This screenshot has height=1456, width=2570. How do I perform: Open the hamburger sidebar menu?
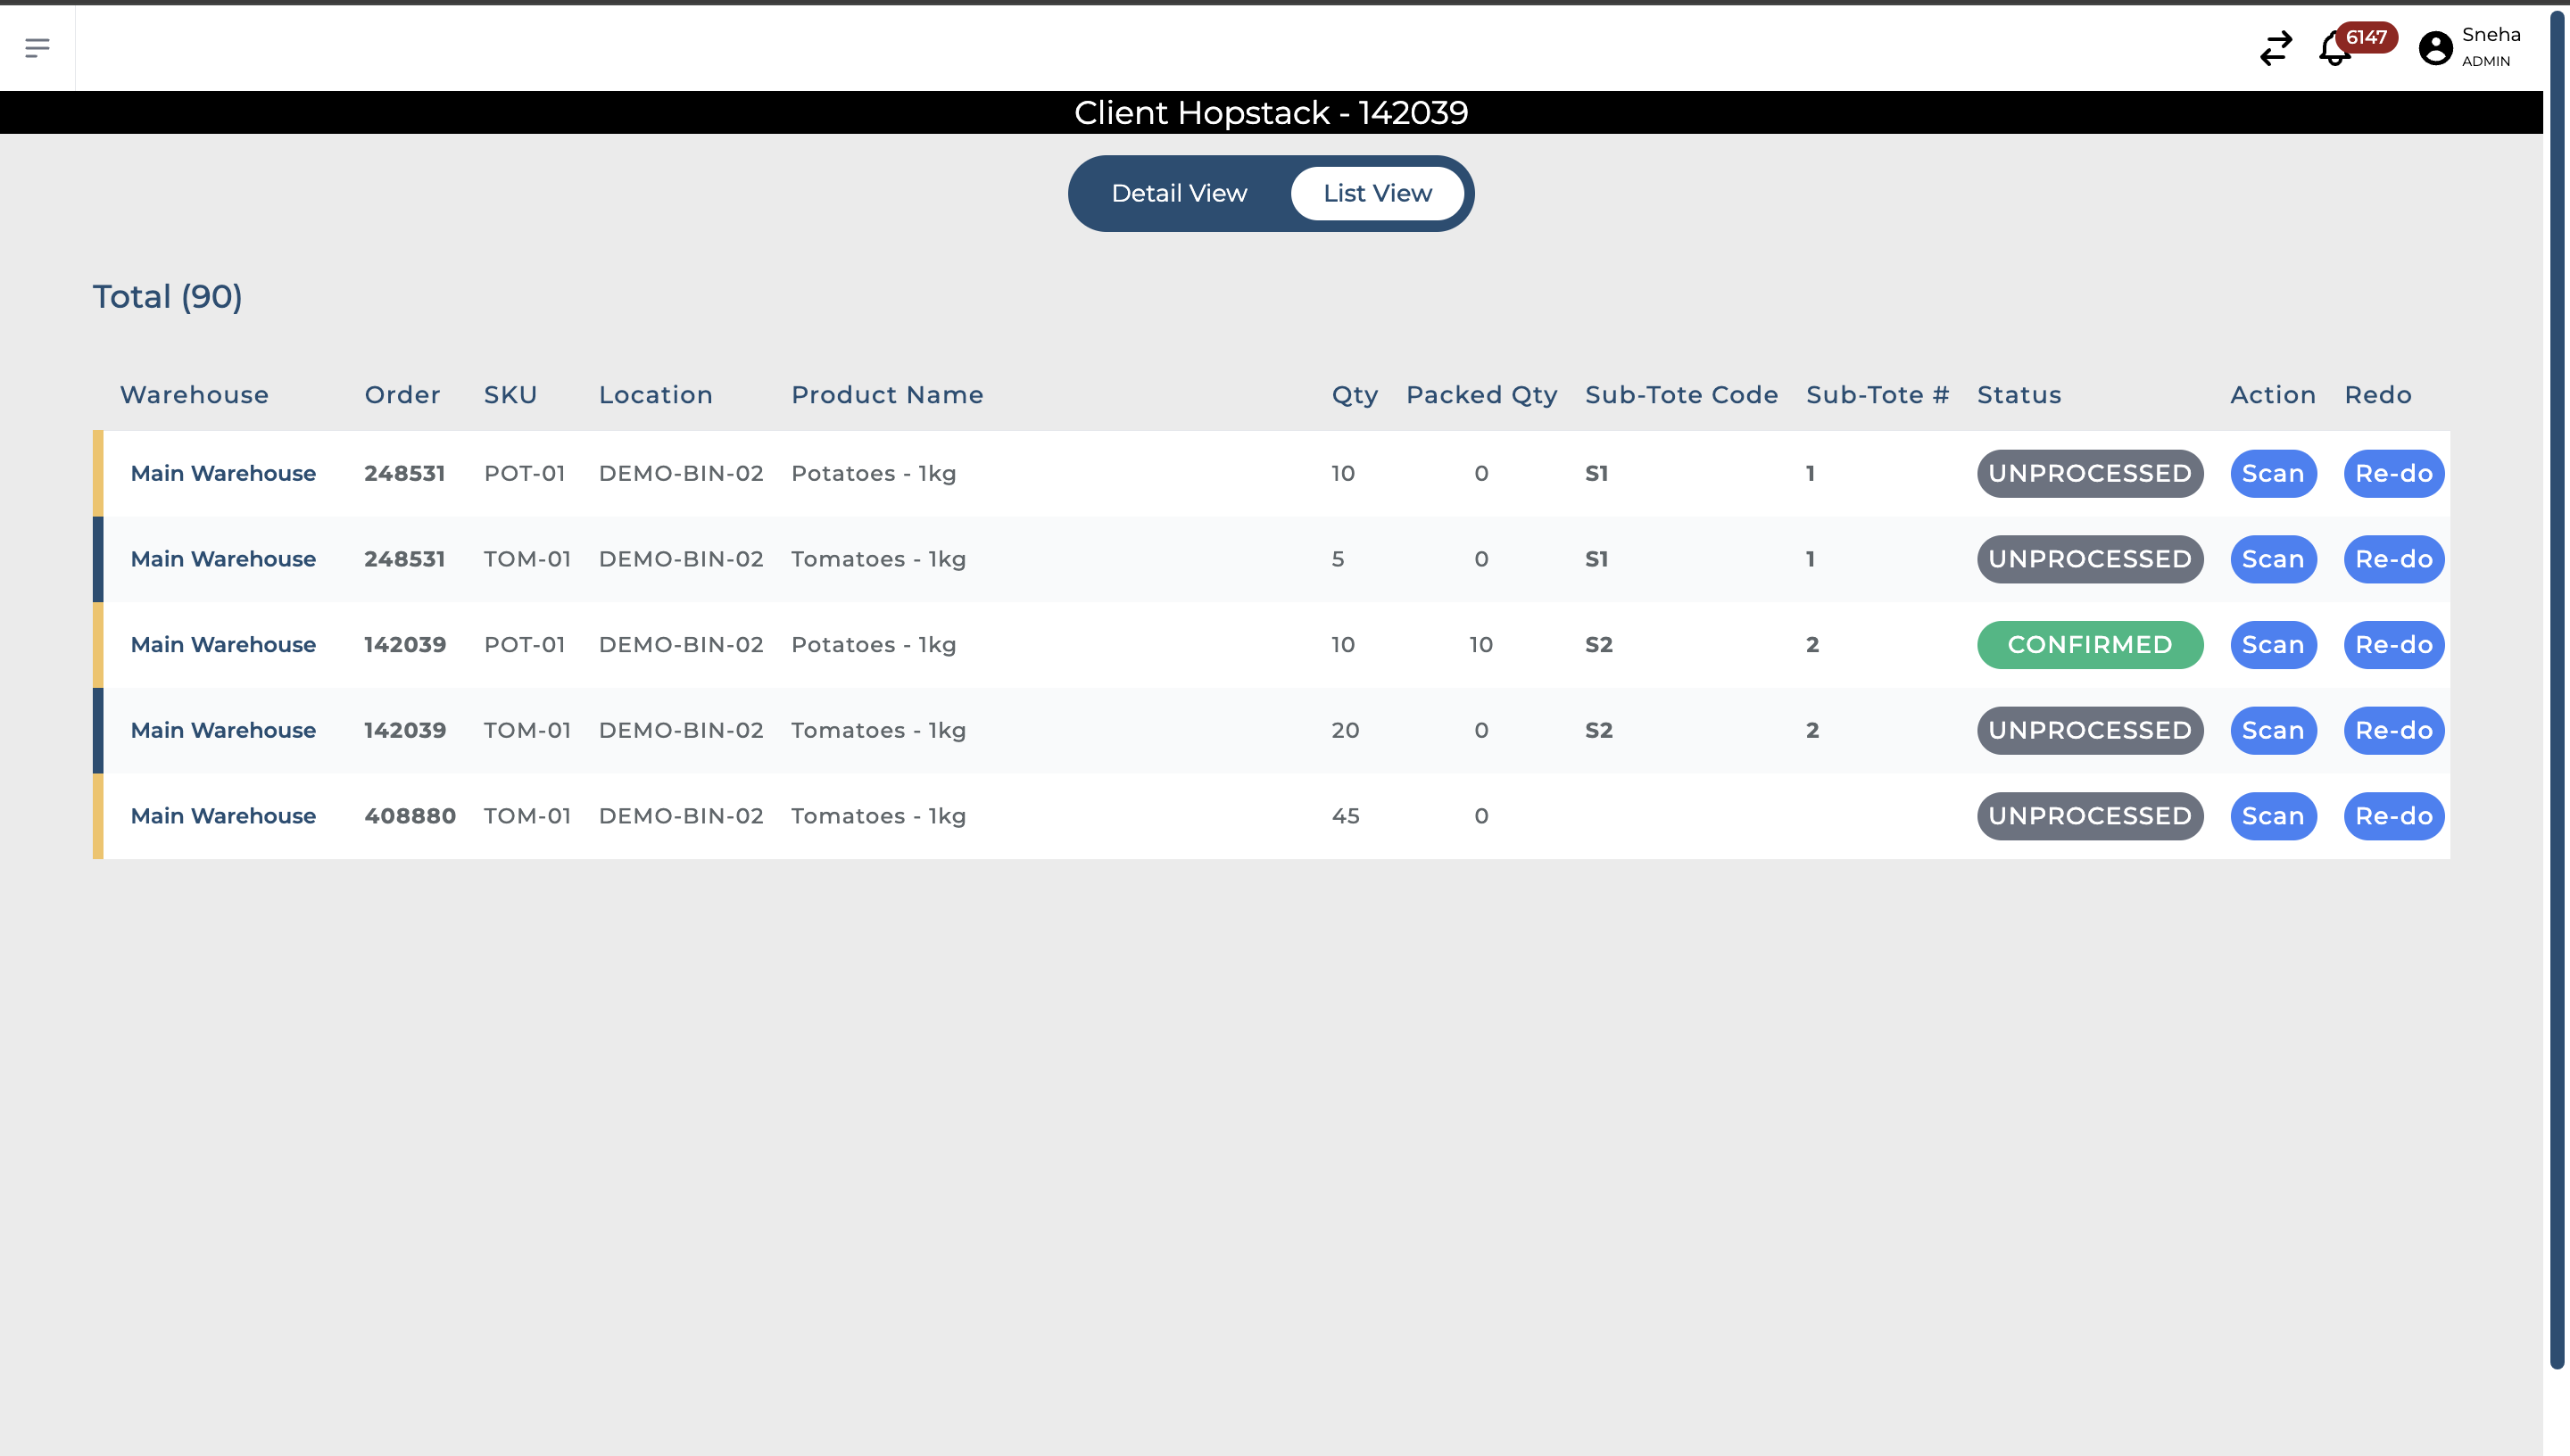(x=37, y=47)
